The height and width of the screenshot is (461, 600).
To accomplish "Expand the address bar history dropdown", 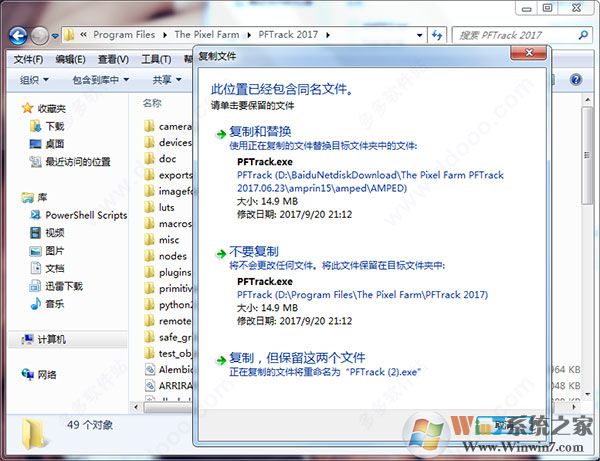I will point(419,36).
